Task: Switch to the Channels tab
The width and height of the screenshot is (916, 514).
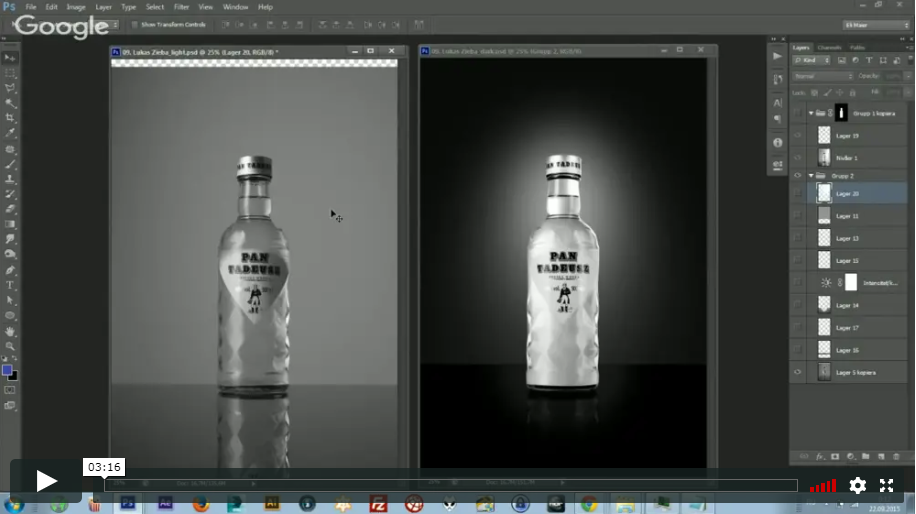Action: [x=829, y=47]
